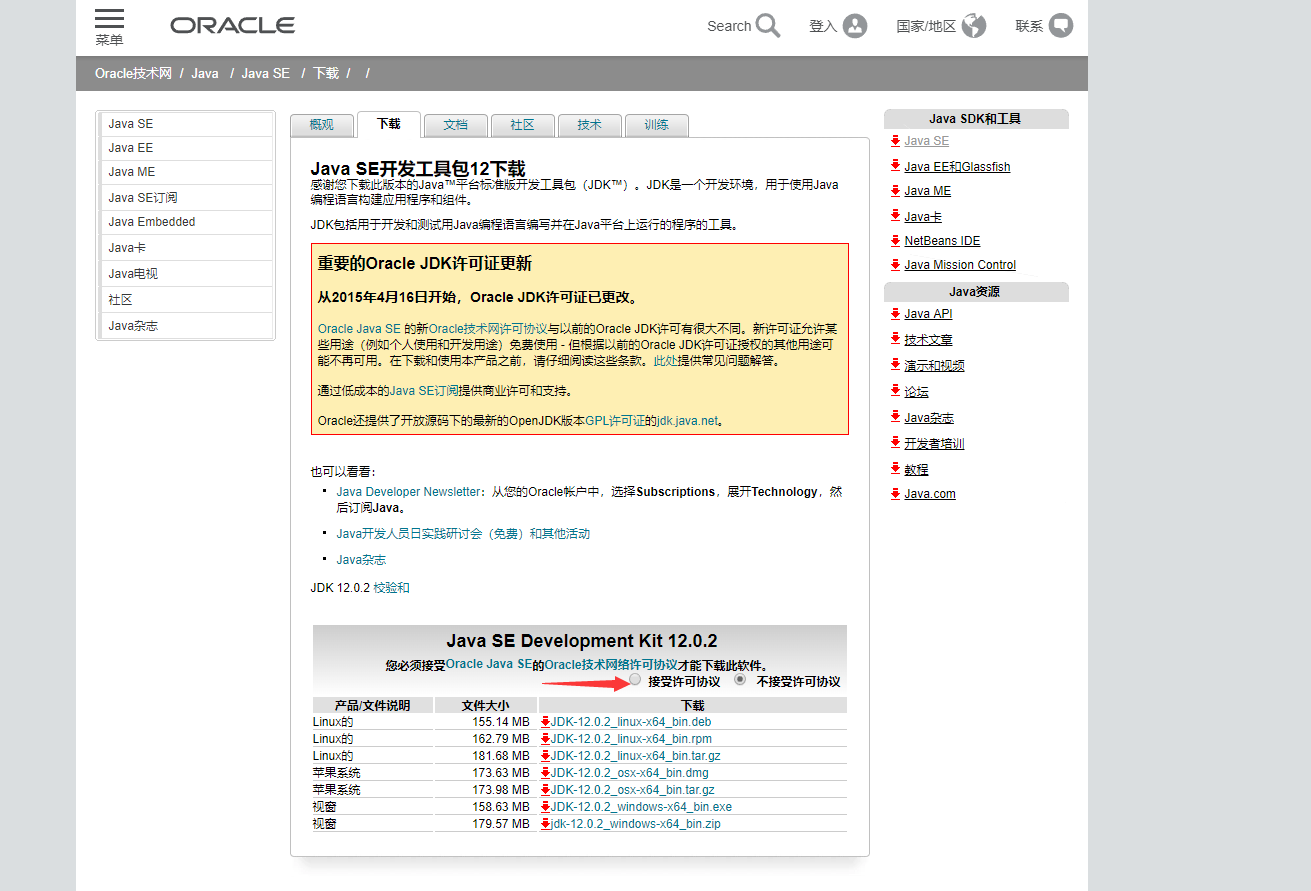Open the Search magnifier icon
This screenshot has width=1311, height=891.
point(768,26)
